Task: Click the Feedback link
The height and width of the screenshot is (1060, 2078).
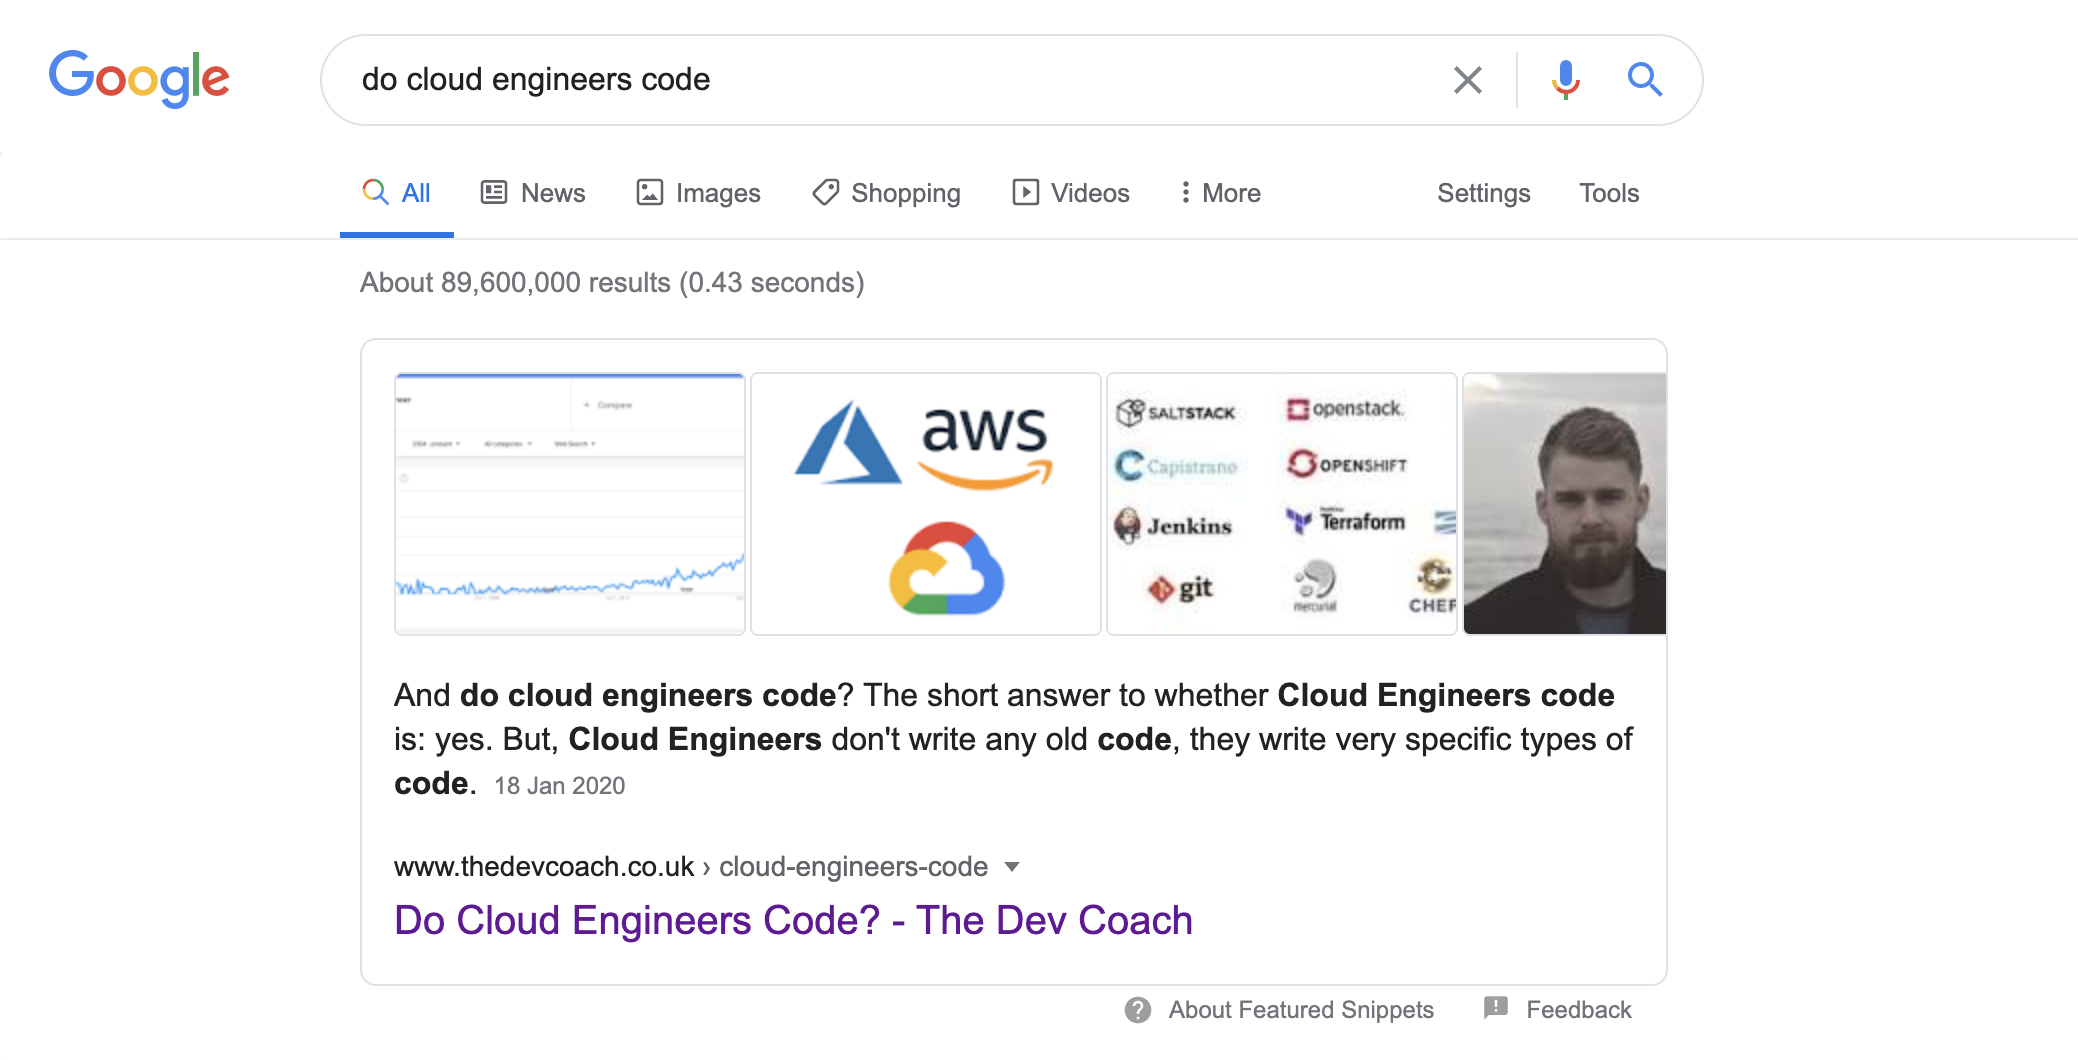Action: [x=1578, y=1010]
